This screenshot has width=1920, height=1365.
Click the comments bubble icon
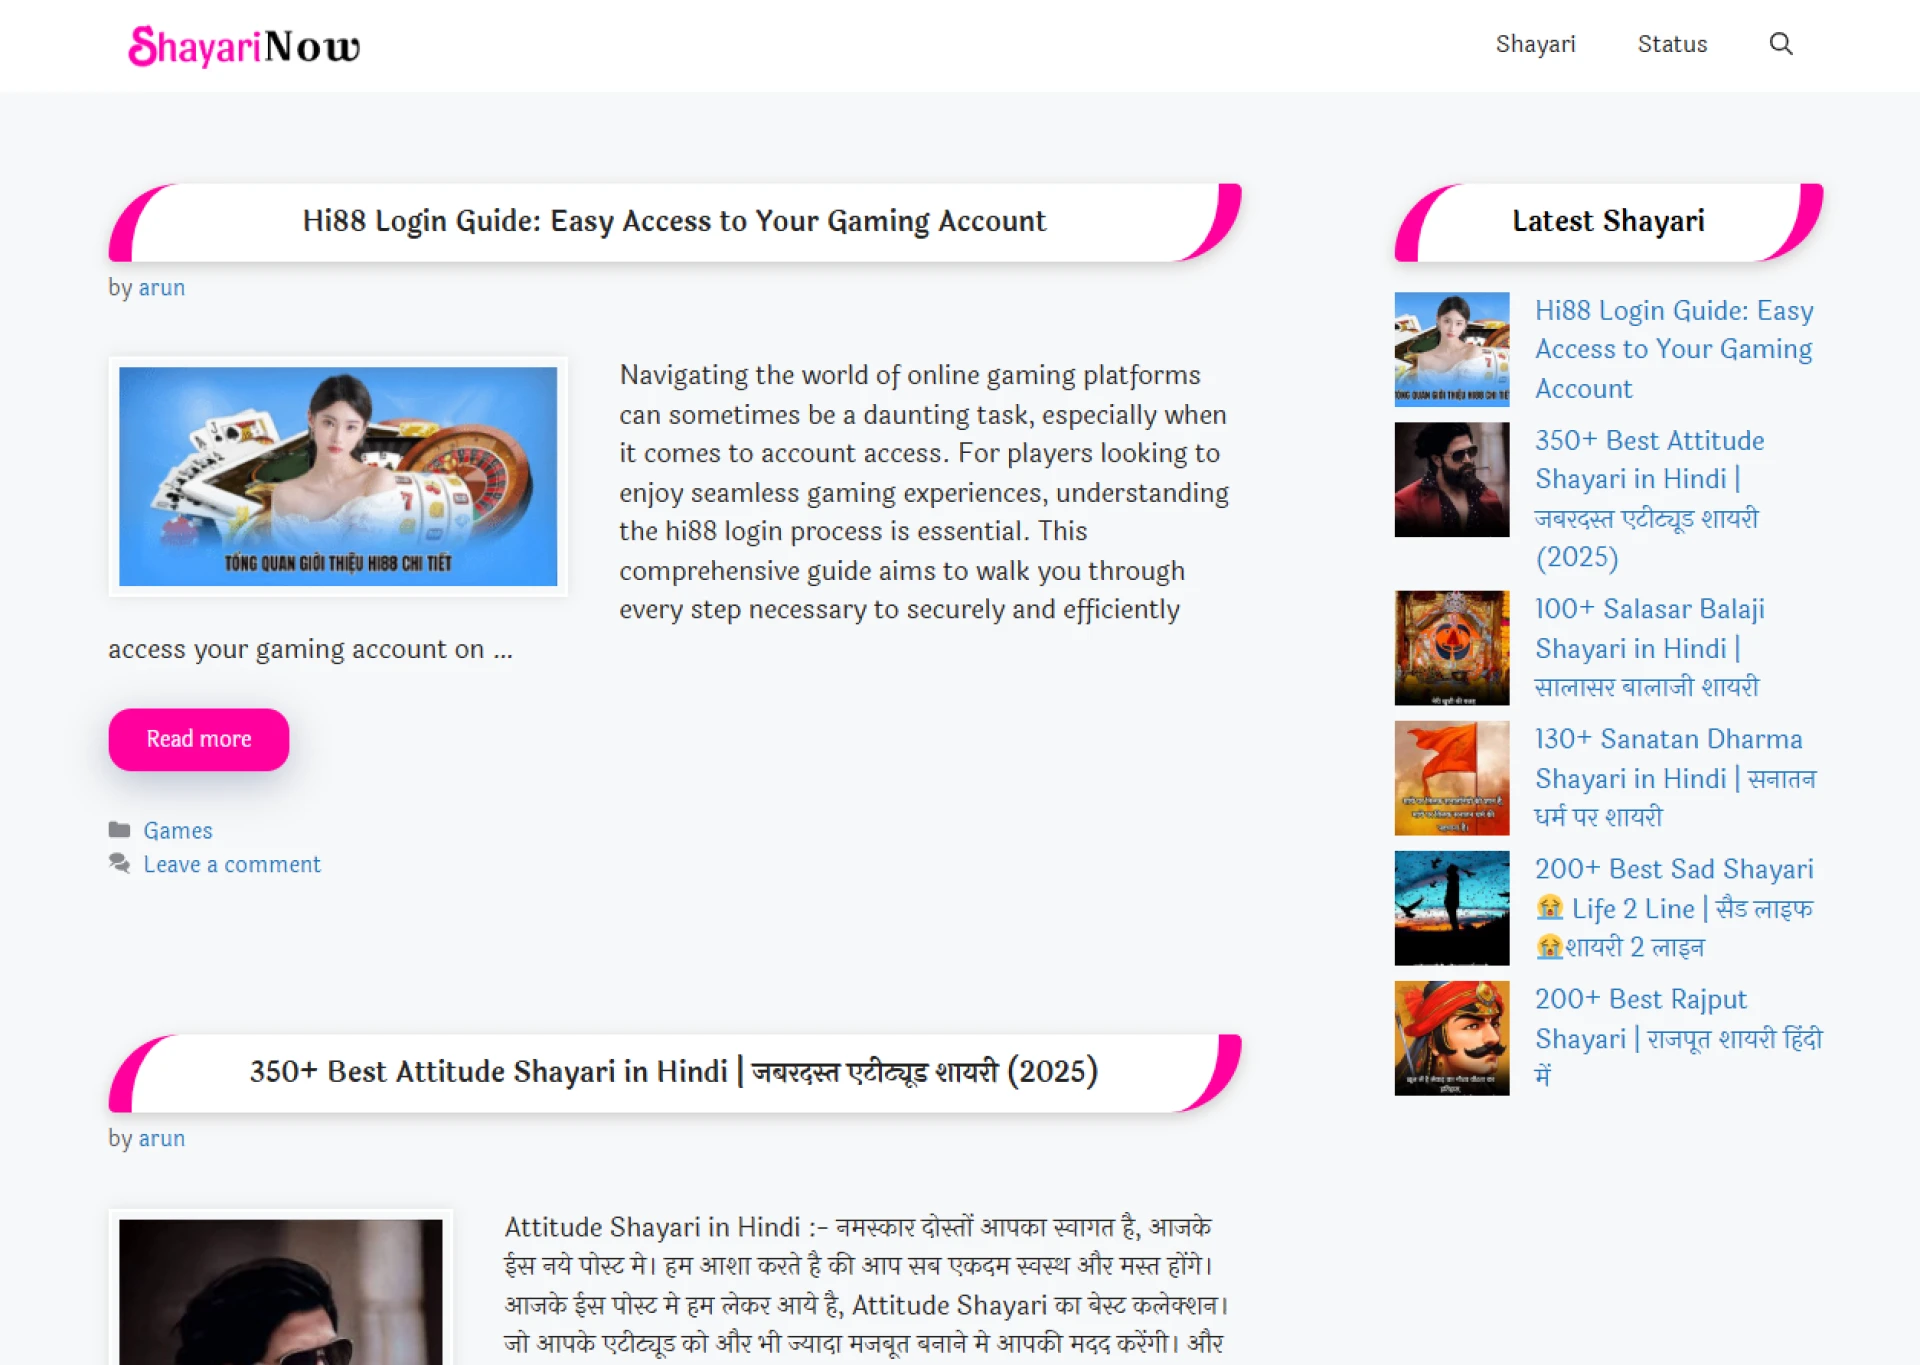(119, 863)
